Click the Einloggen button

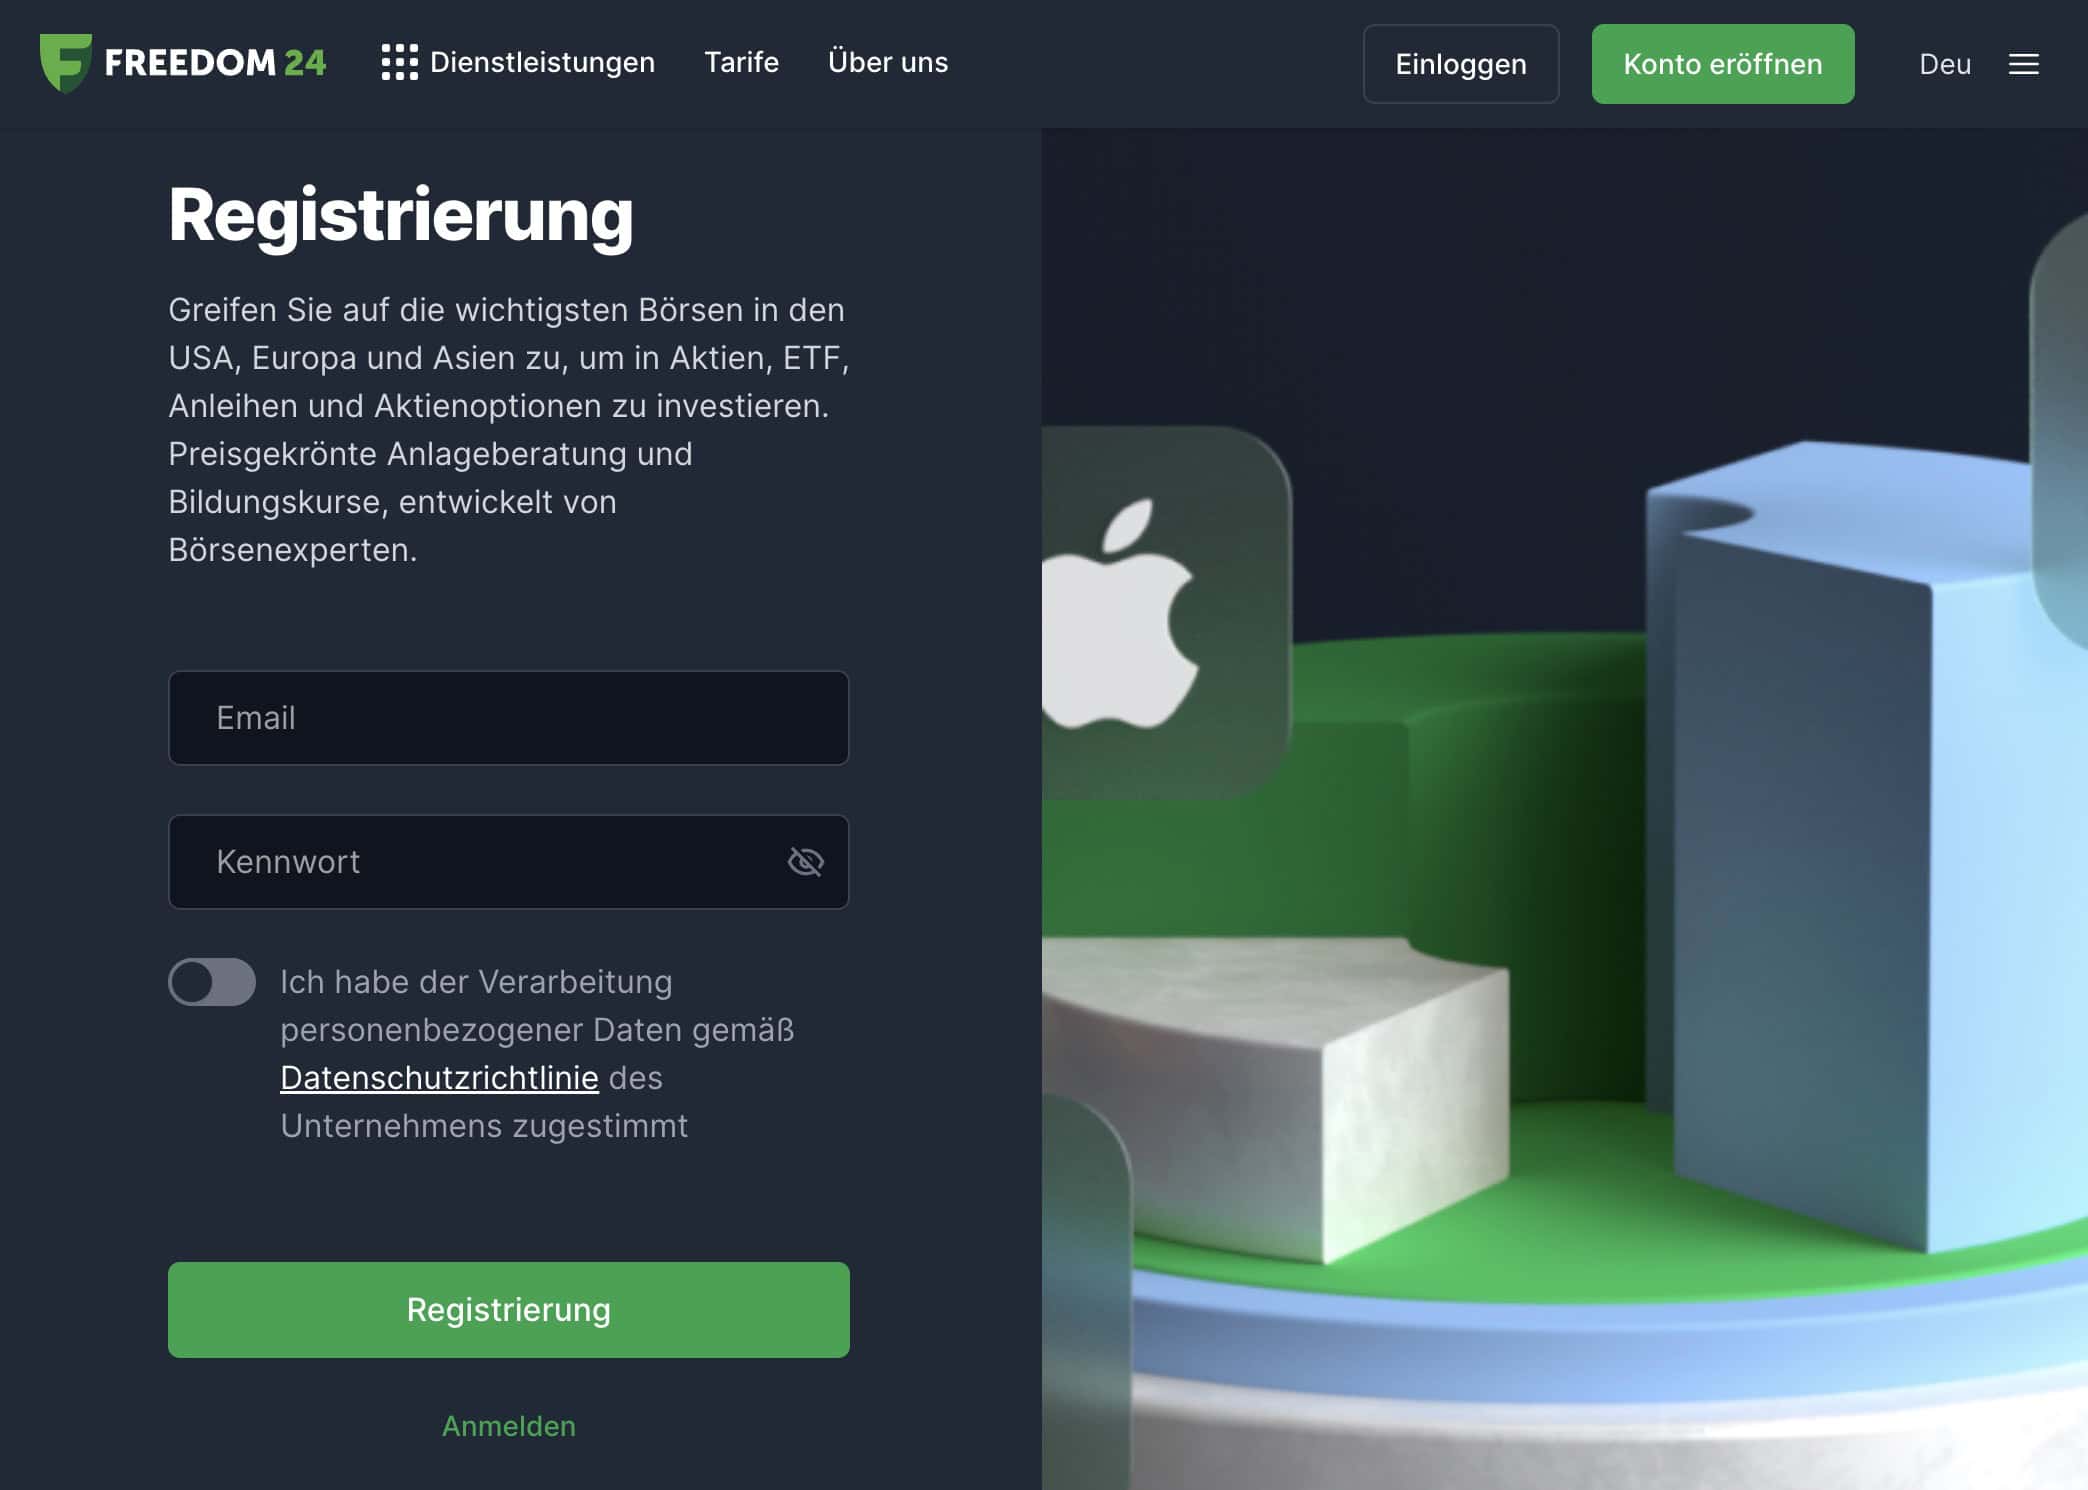1461,64
